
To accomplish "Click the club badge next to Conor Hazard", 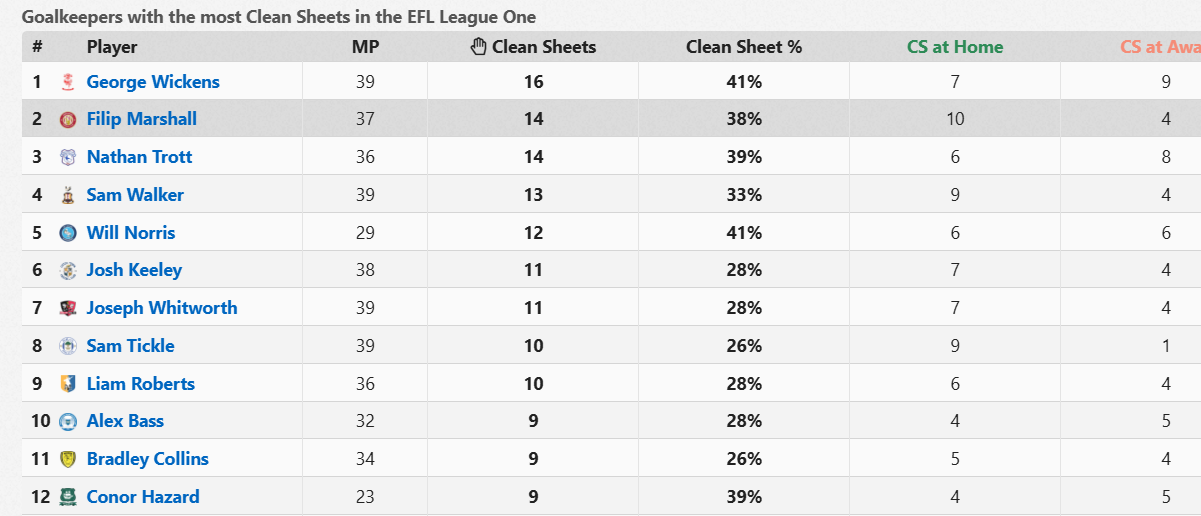I will [x=68, y=497].
